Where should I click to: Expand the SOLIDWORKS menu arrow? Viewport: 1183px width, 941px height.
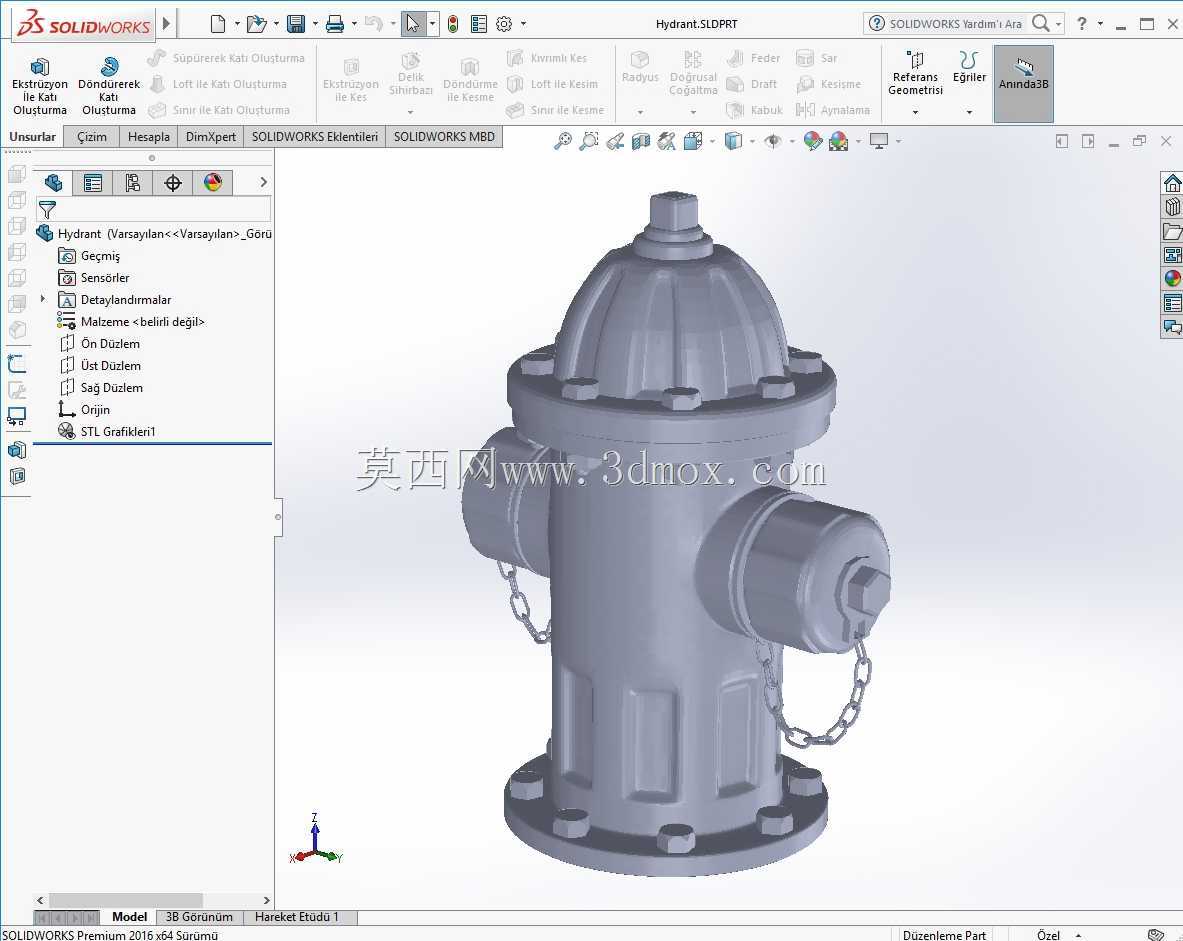coord(167,23)
